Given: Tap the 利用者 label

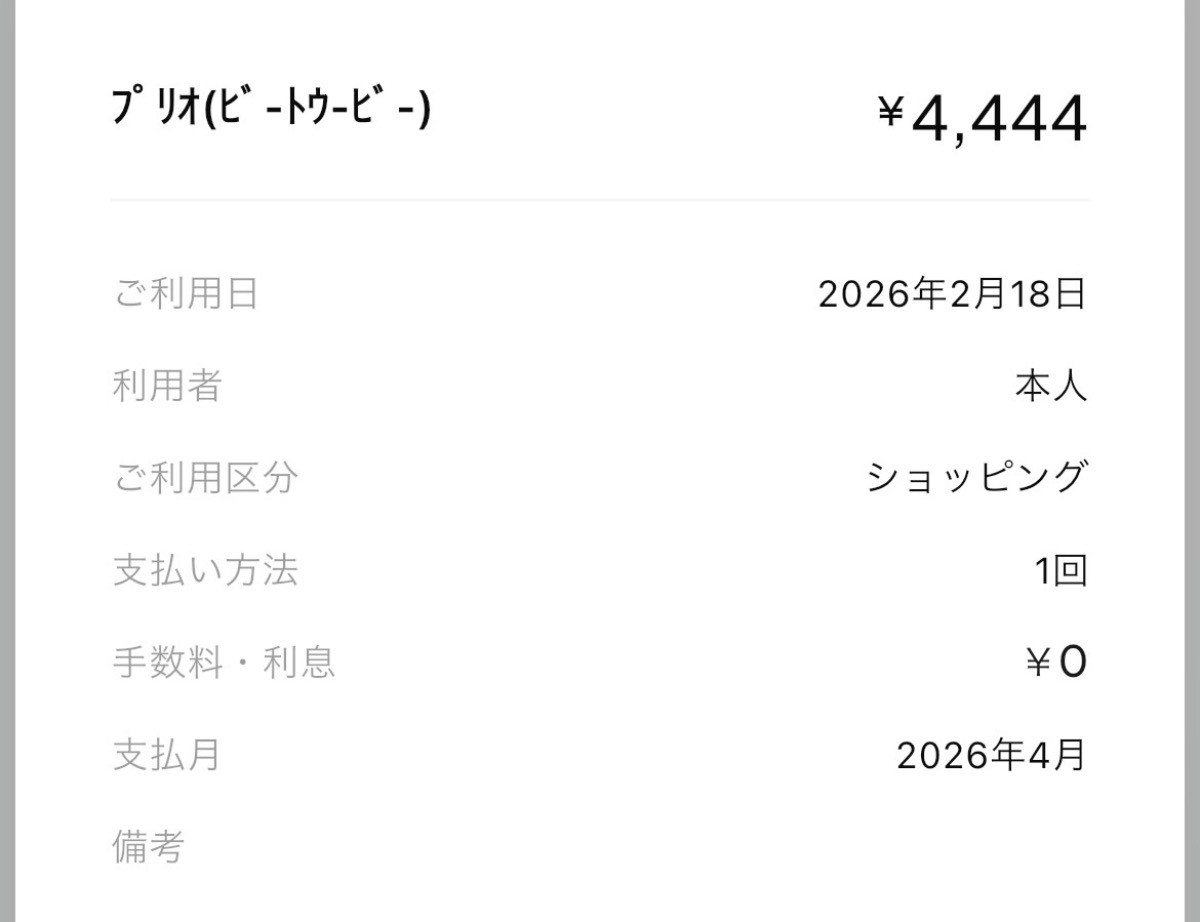Looking at the screenshot, I should tap(167, 386).
